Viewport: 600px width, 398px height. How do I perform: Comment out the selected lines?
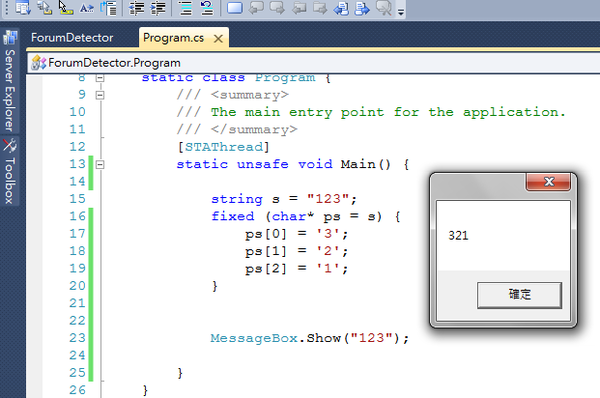click(186, 8)
